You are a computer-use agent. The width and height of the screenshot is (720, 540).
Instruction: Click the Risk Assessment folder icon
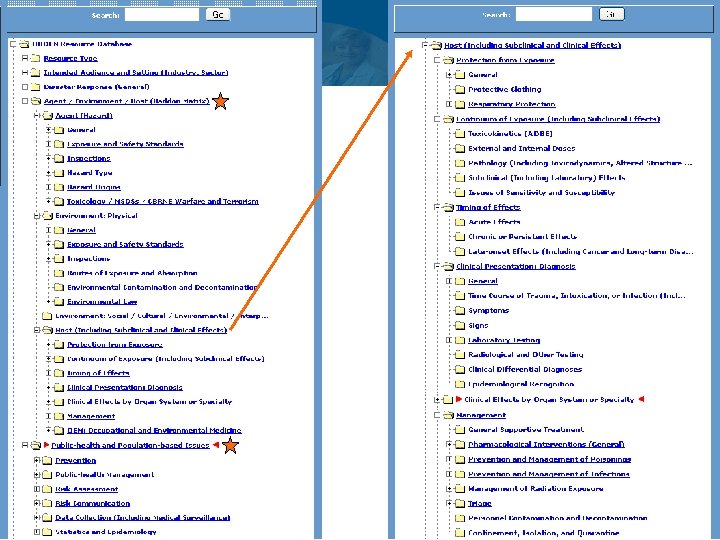pos(47,489)
